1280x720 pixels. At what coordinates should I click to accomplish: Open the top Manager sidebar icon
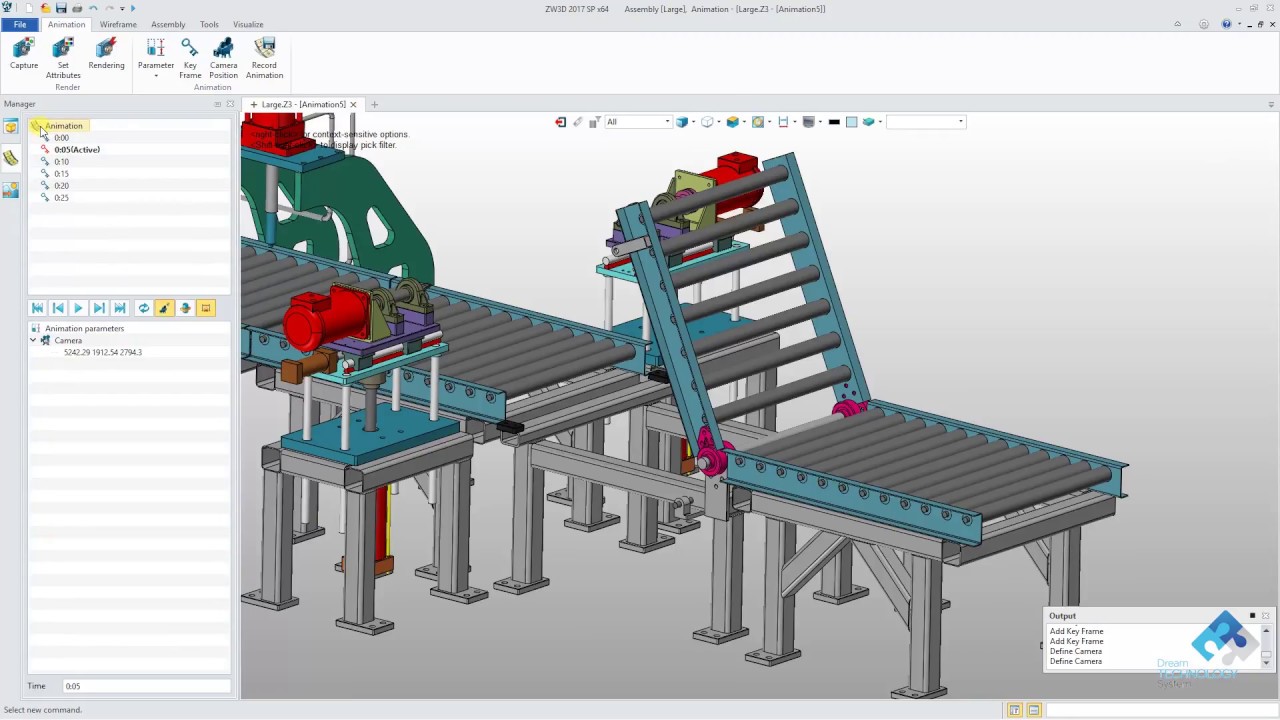coord(11,126)
